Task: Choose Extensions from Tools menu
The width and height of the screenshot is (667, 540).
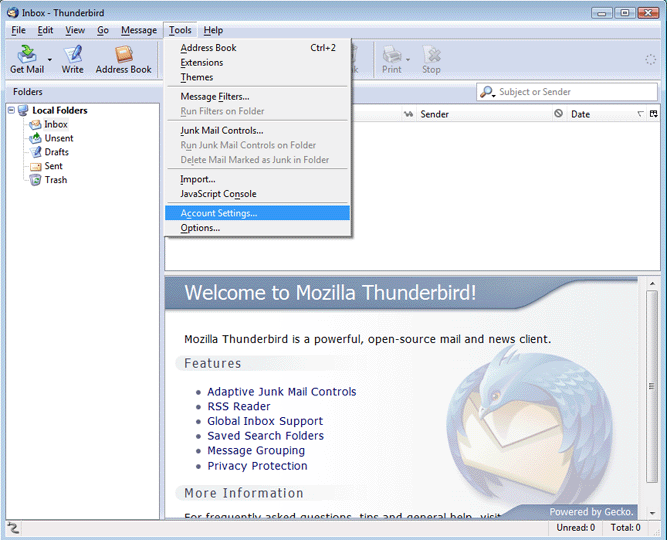Action: tap(257, 63)
